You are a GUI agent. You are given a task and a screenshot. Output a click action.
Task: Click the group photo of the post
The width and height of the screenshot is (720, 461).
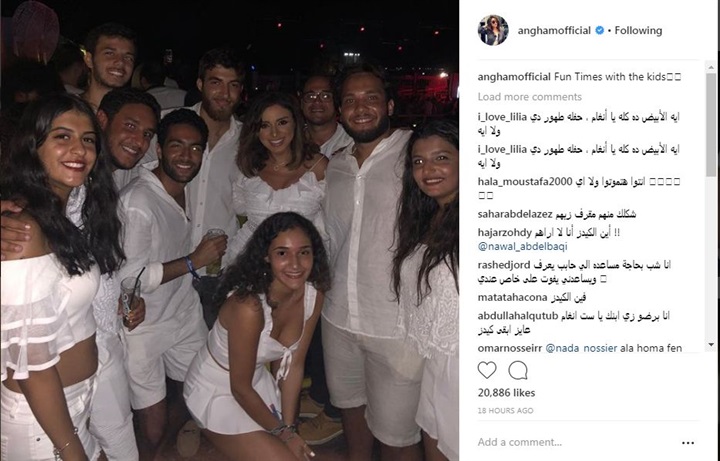[230, 230]
